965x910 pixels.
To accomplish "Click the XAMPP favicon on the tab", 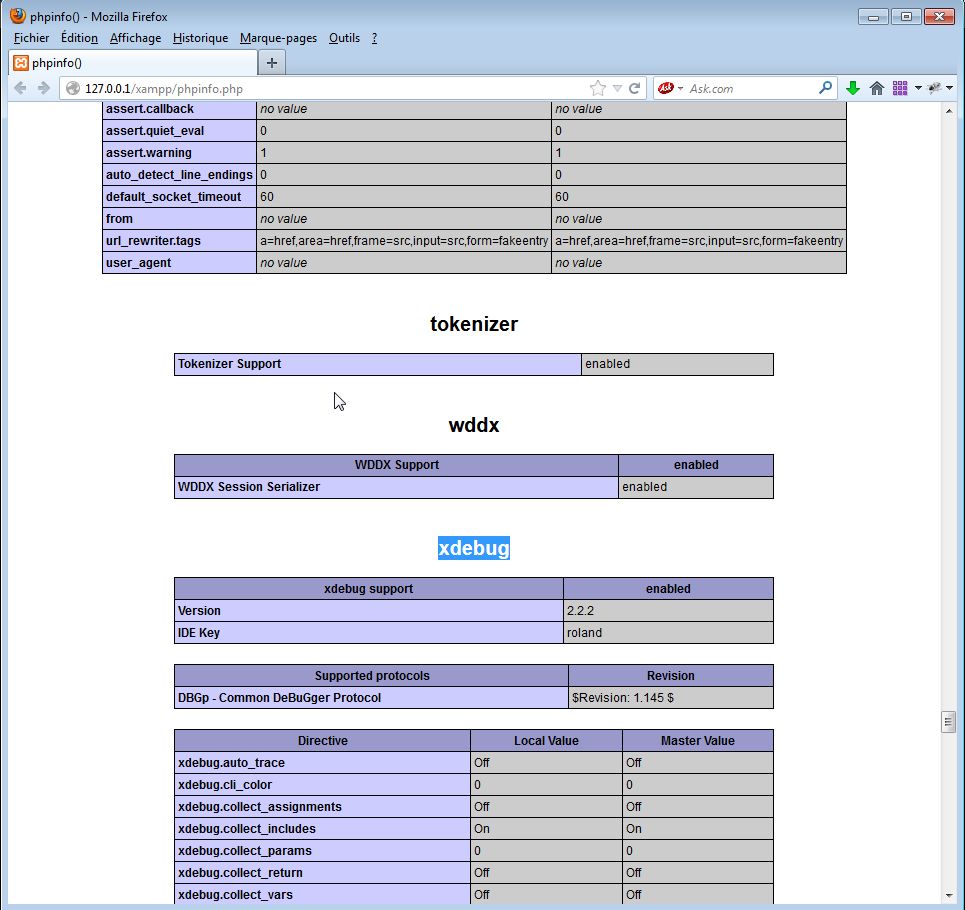I will [x=21, y=63].
